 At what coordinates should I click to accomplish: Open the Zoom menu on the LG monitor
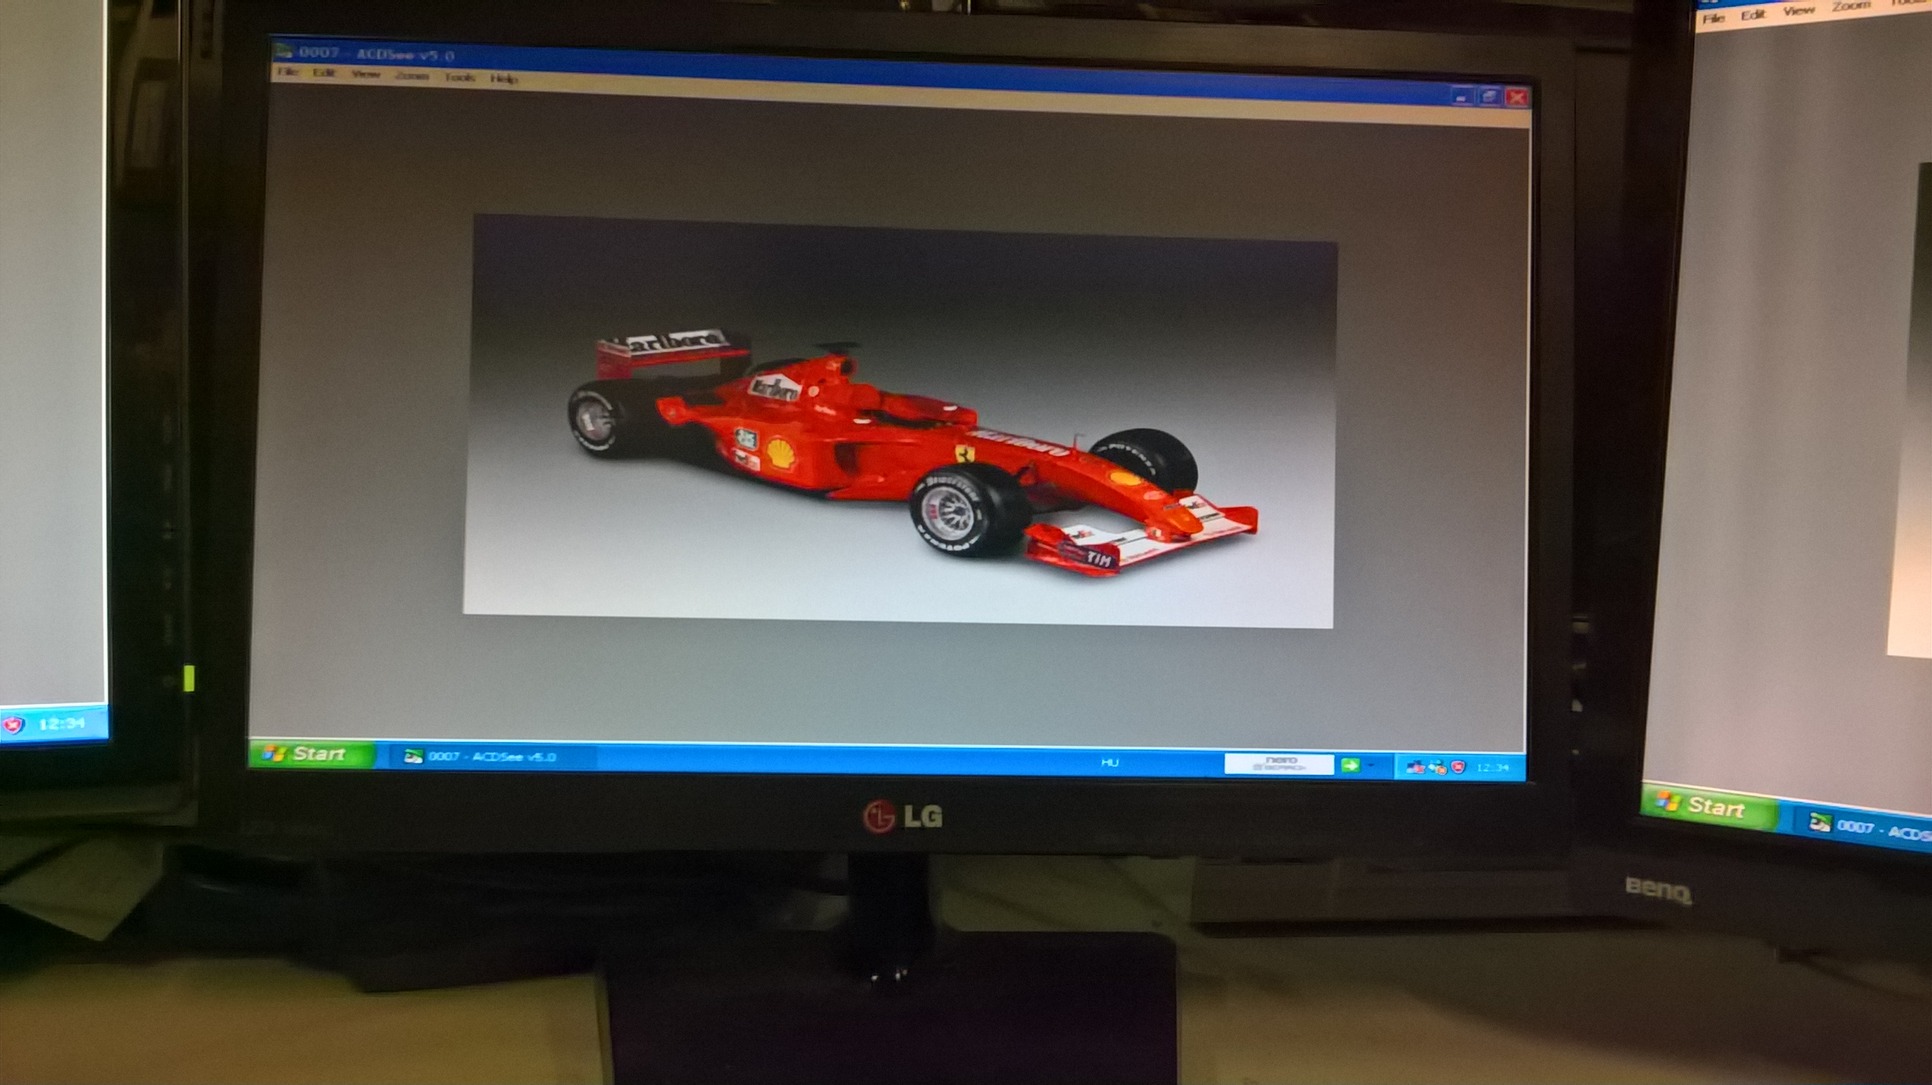(x=411, y=76)
